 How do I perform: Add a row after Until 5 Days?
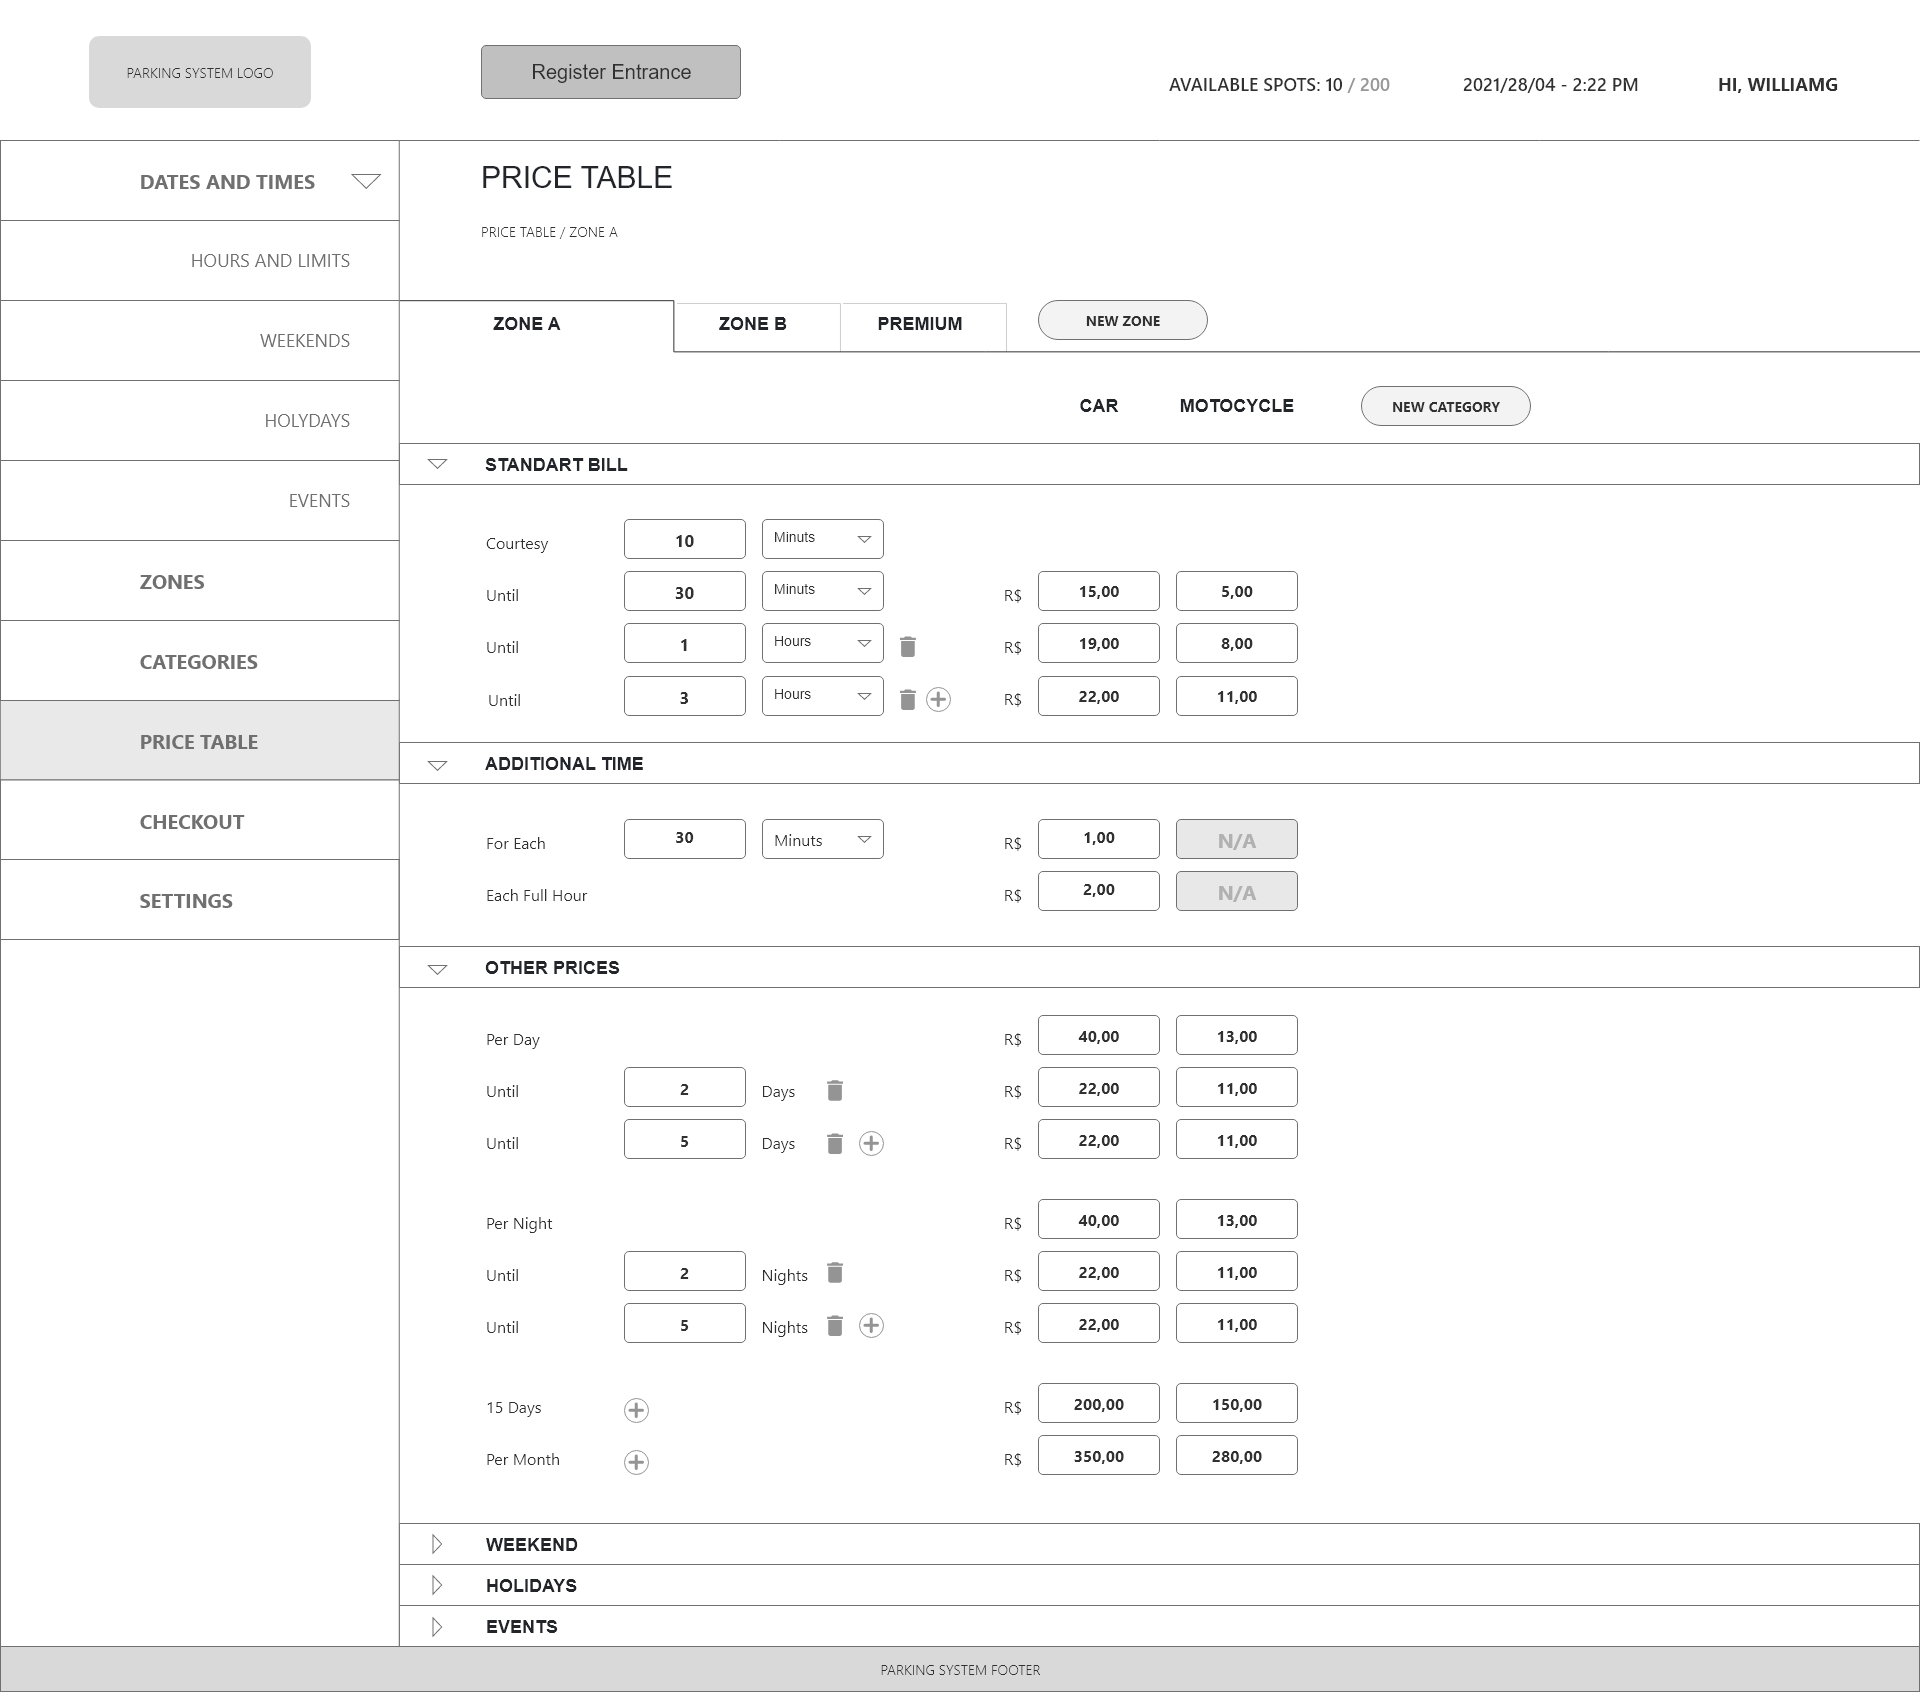(871, 1143)
